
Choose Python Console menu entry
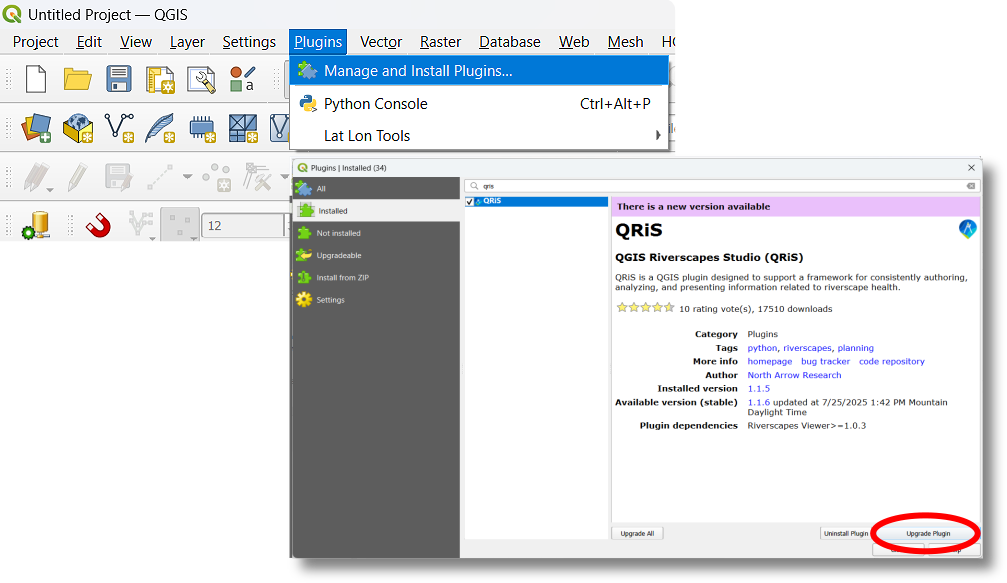(479, 104)
